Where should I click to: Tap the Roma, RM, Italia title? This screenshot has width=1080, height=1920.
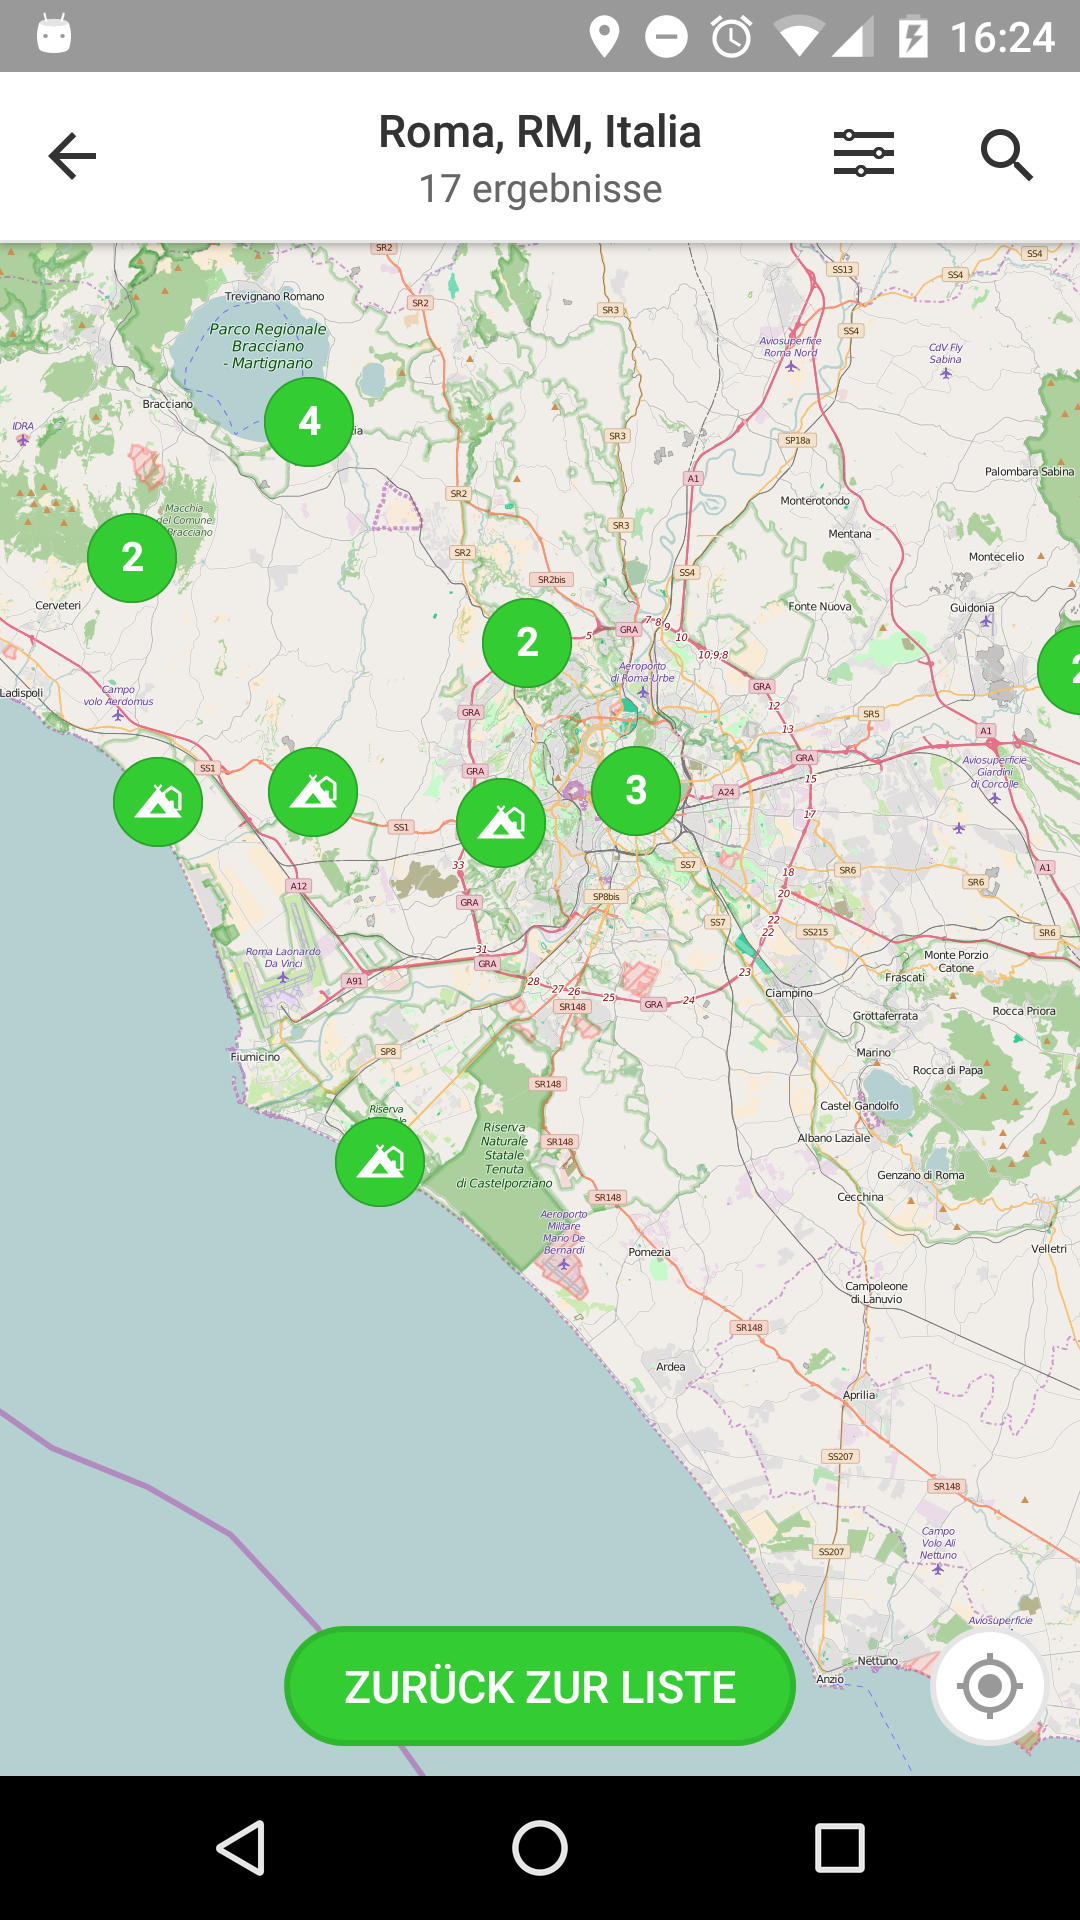tap(540, 132)
